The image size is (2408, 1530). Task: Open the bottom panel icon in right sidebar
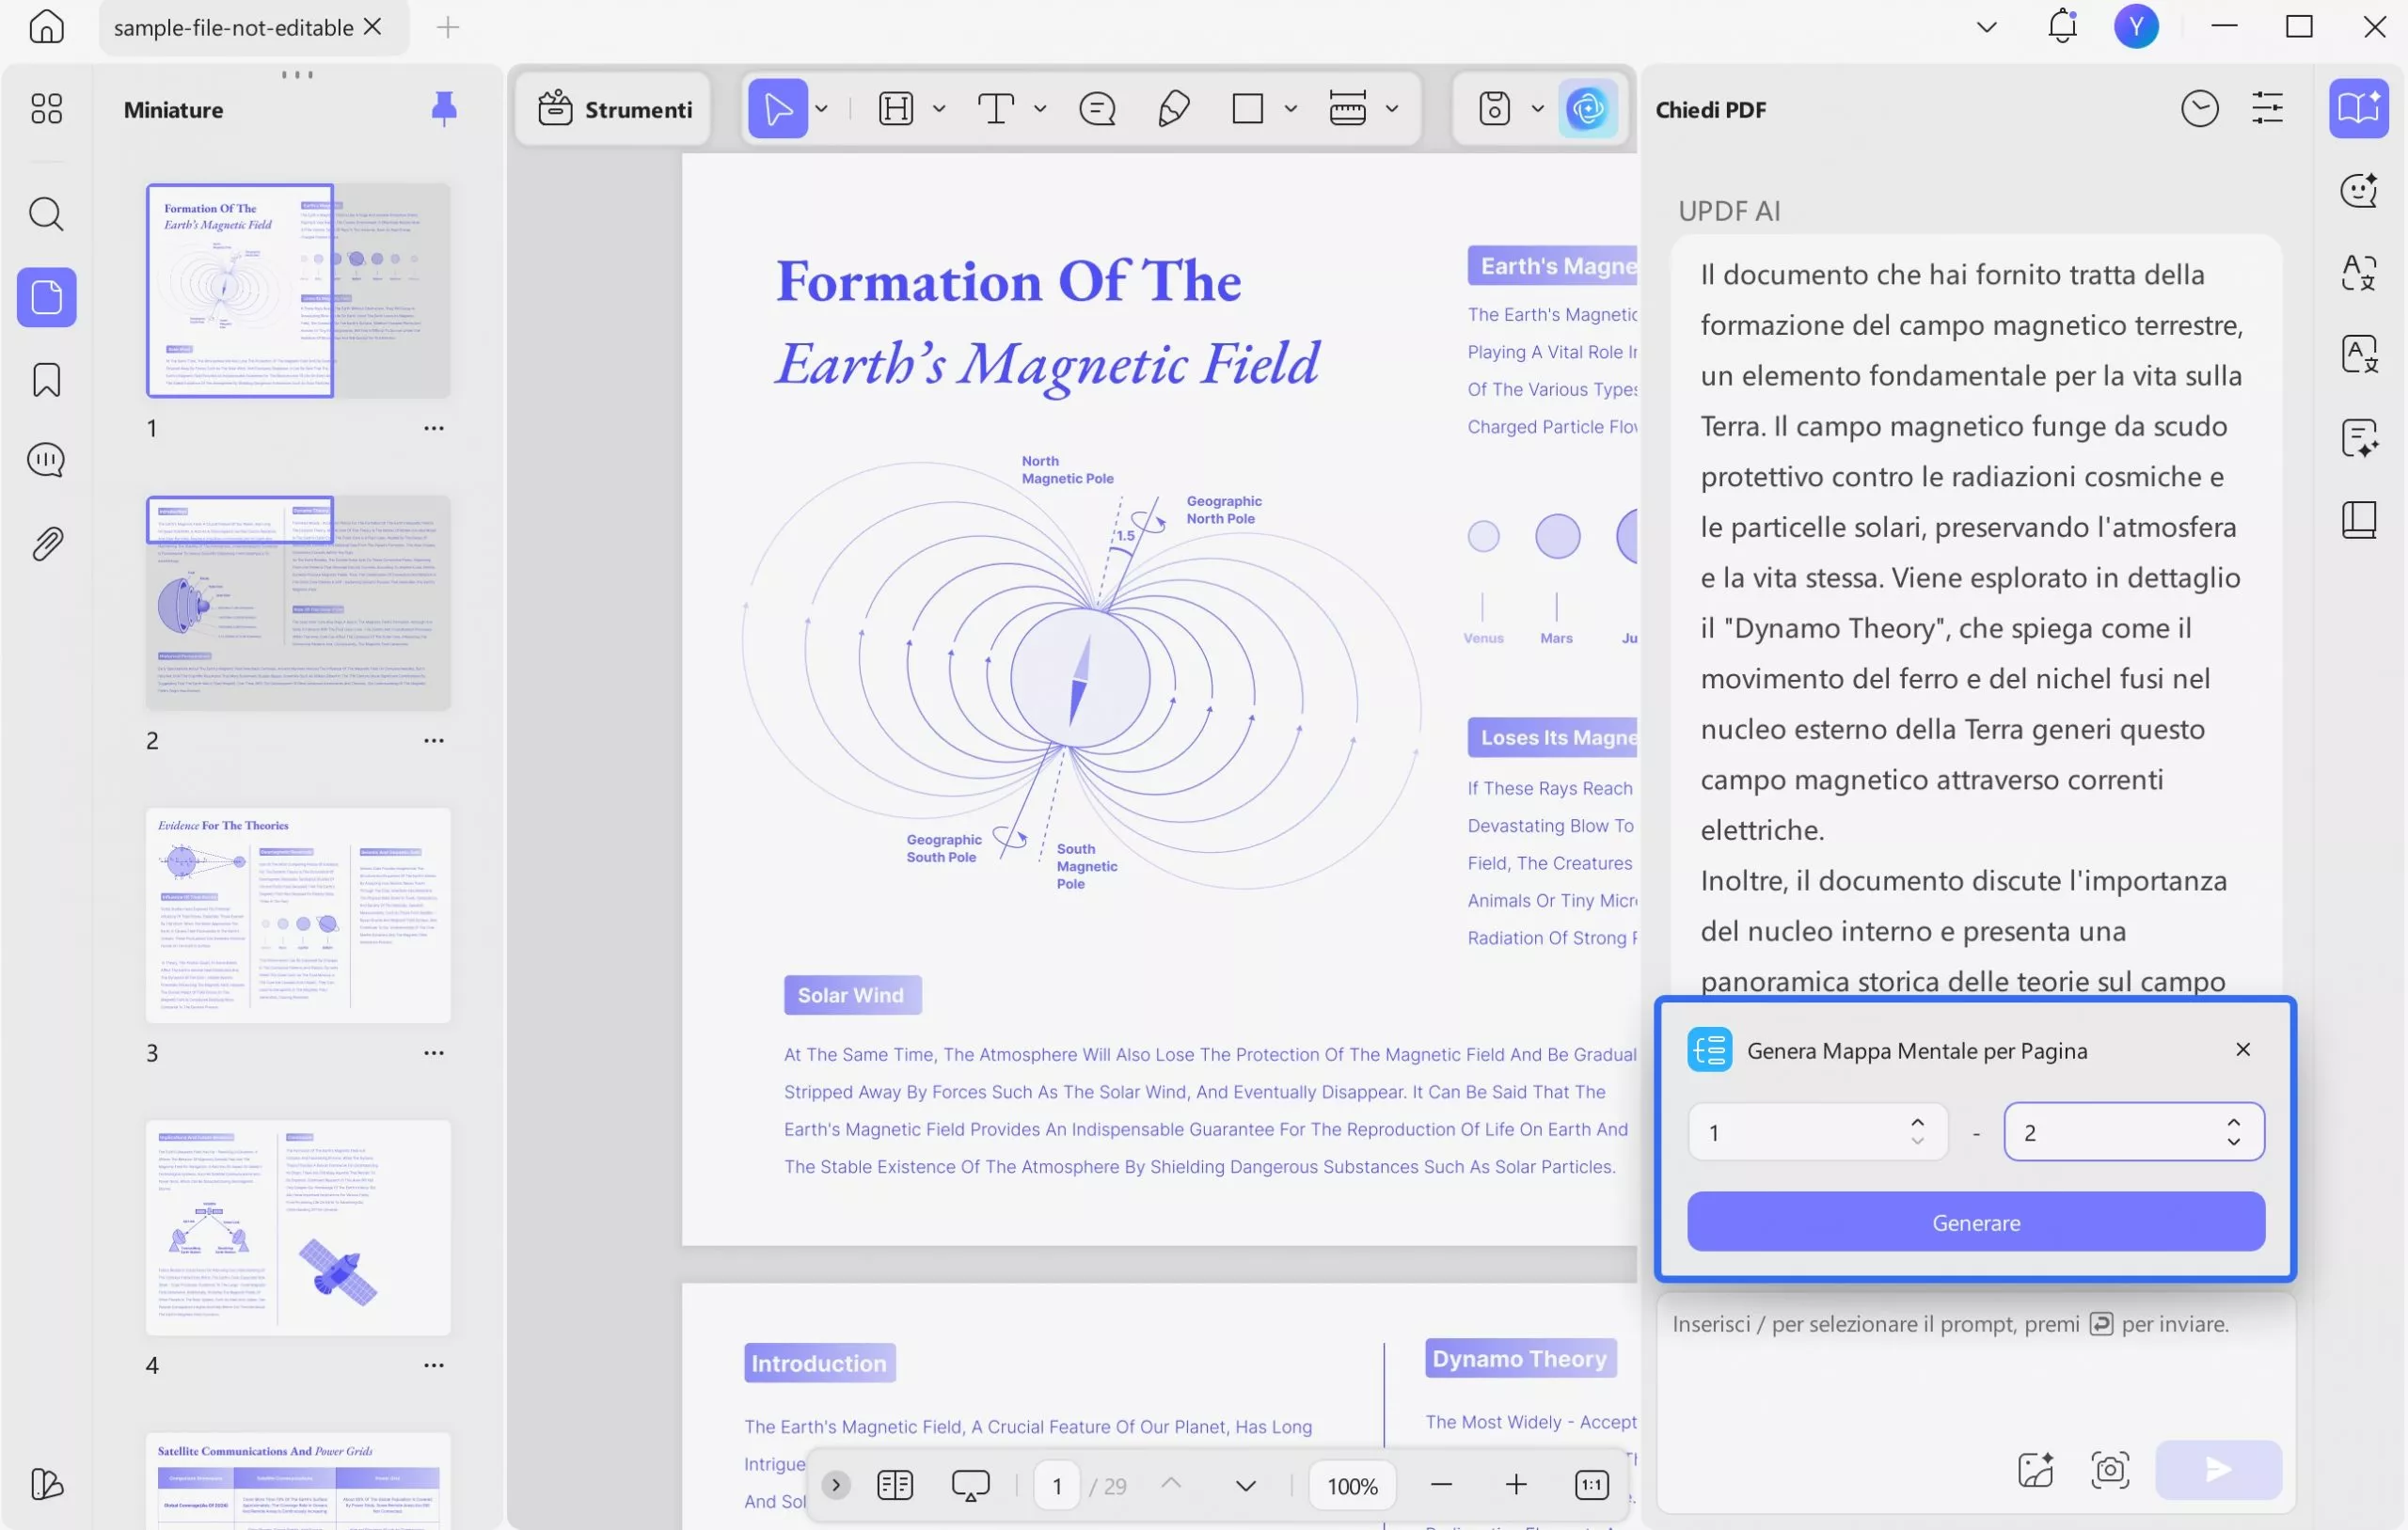[x=2359, y=519]
